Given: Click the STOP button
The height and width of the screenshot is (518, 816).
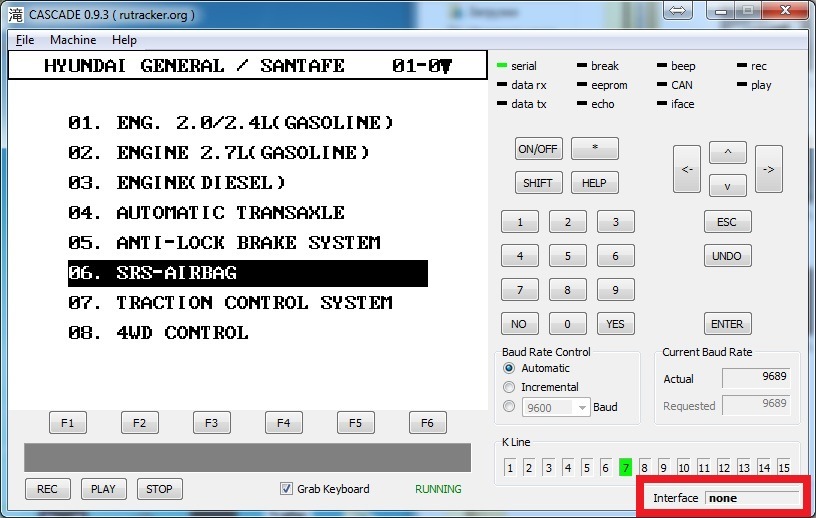Looking at the screenshot, I should pyautogui.click(x=159, y=489).
